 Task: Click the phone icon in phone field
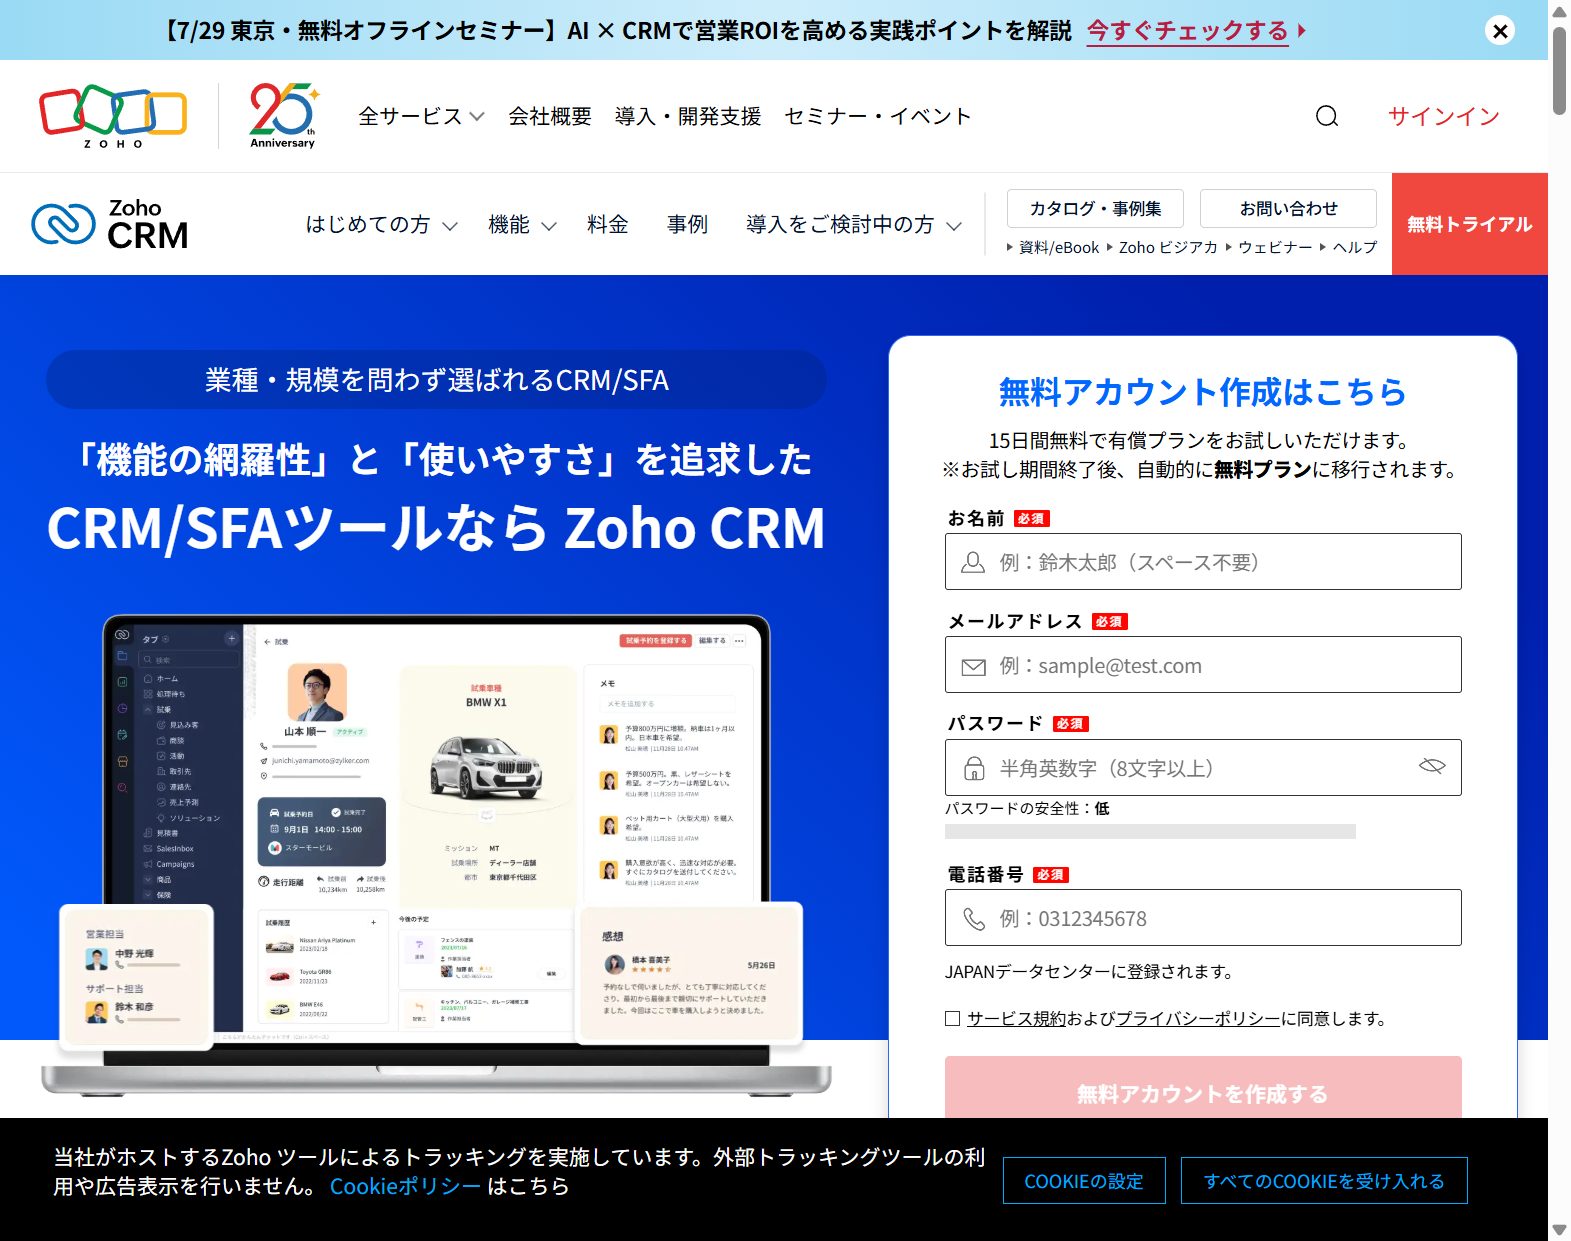point(973,918)
